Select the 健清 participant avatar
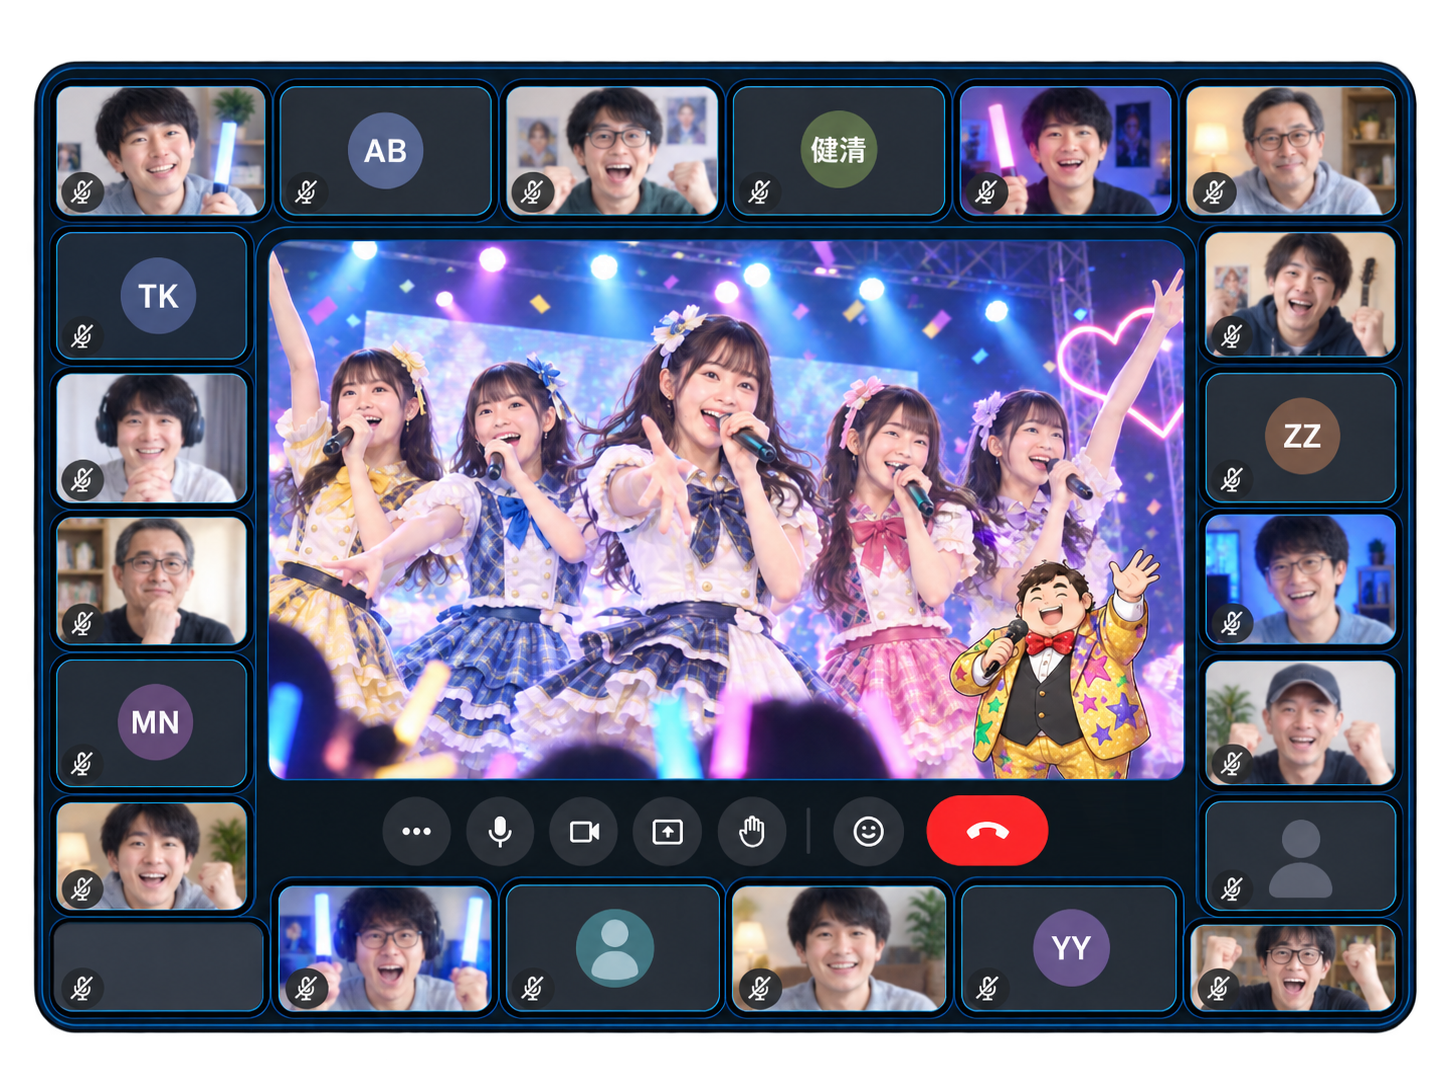1448x1086 pixels. [838, 150]
